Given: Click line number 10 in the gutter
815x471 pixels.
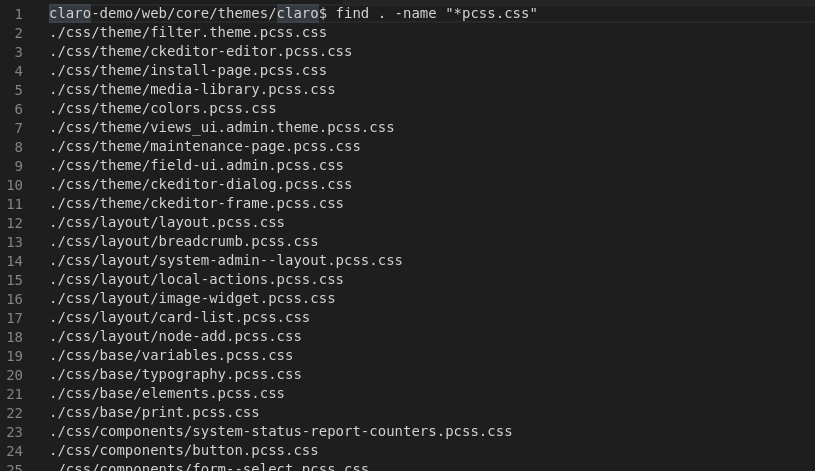Looking at the screenshot, I should click(x=14, y=184).
